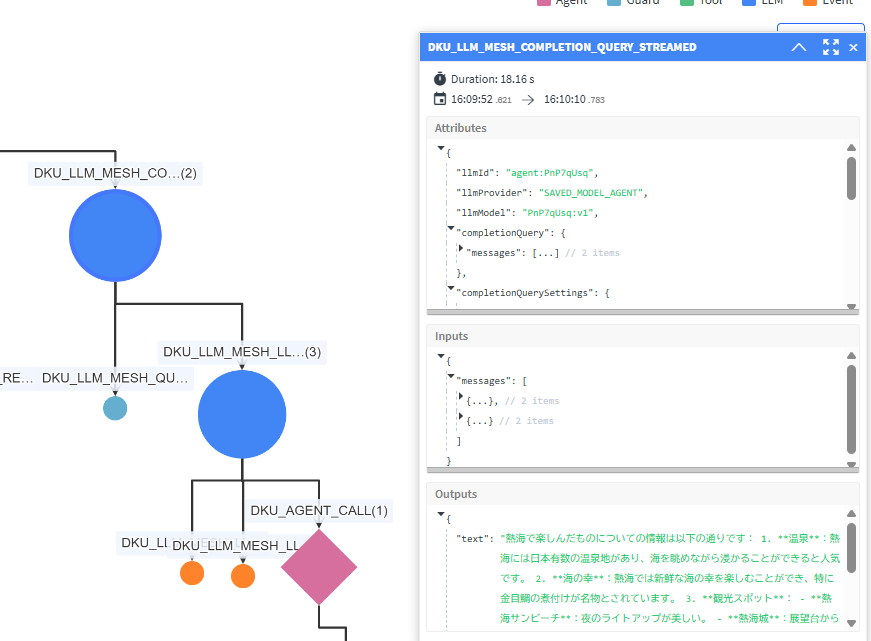Click the DKU_LLM_MESH_CO...(2) node label
871x641 pixels.
pyautogui.click(x=115, y=173)
